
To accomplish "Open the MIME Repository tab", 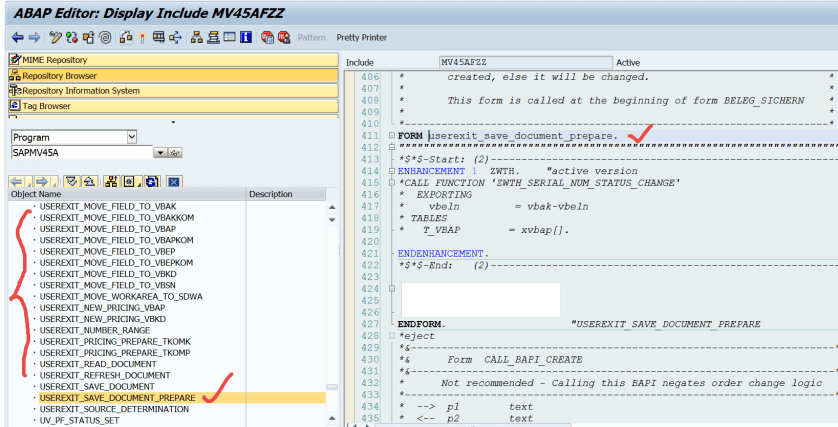I will coord(60,60).
